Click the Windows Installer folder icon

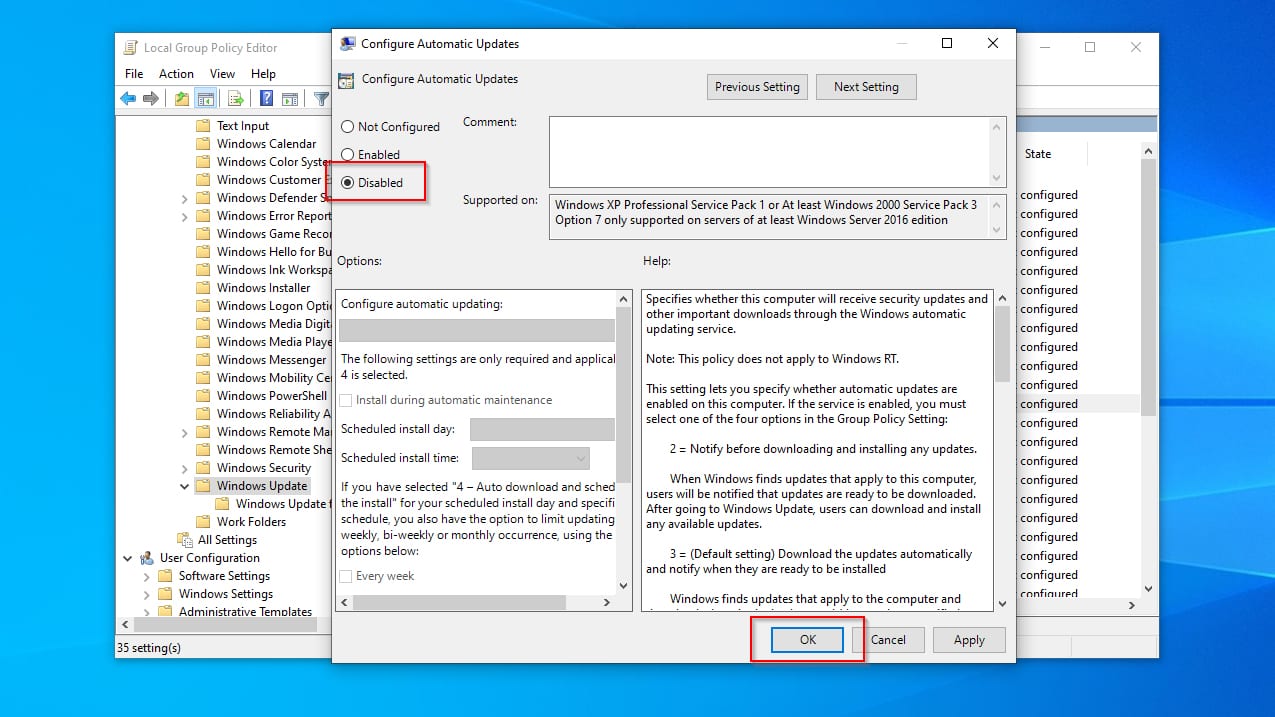pos(203,288)
